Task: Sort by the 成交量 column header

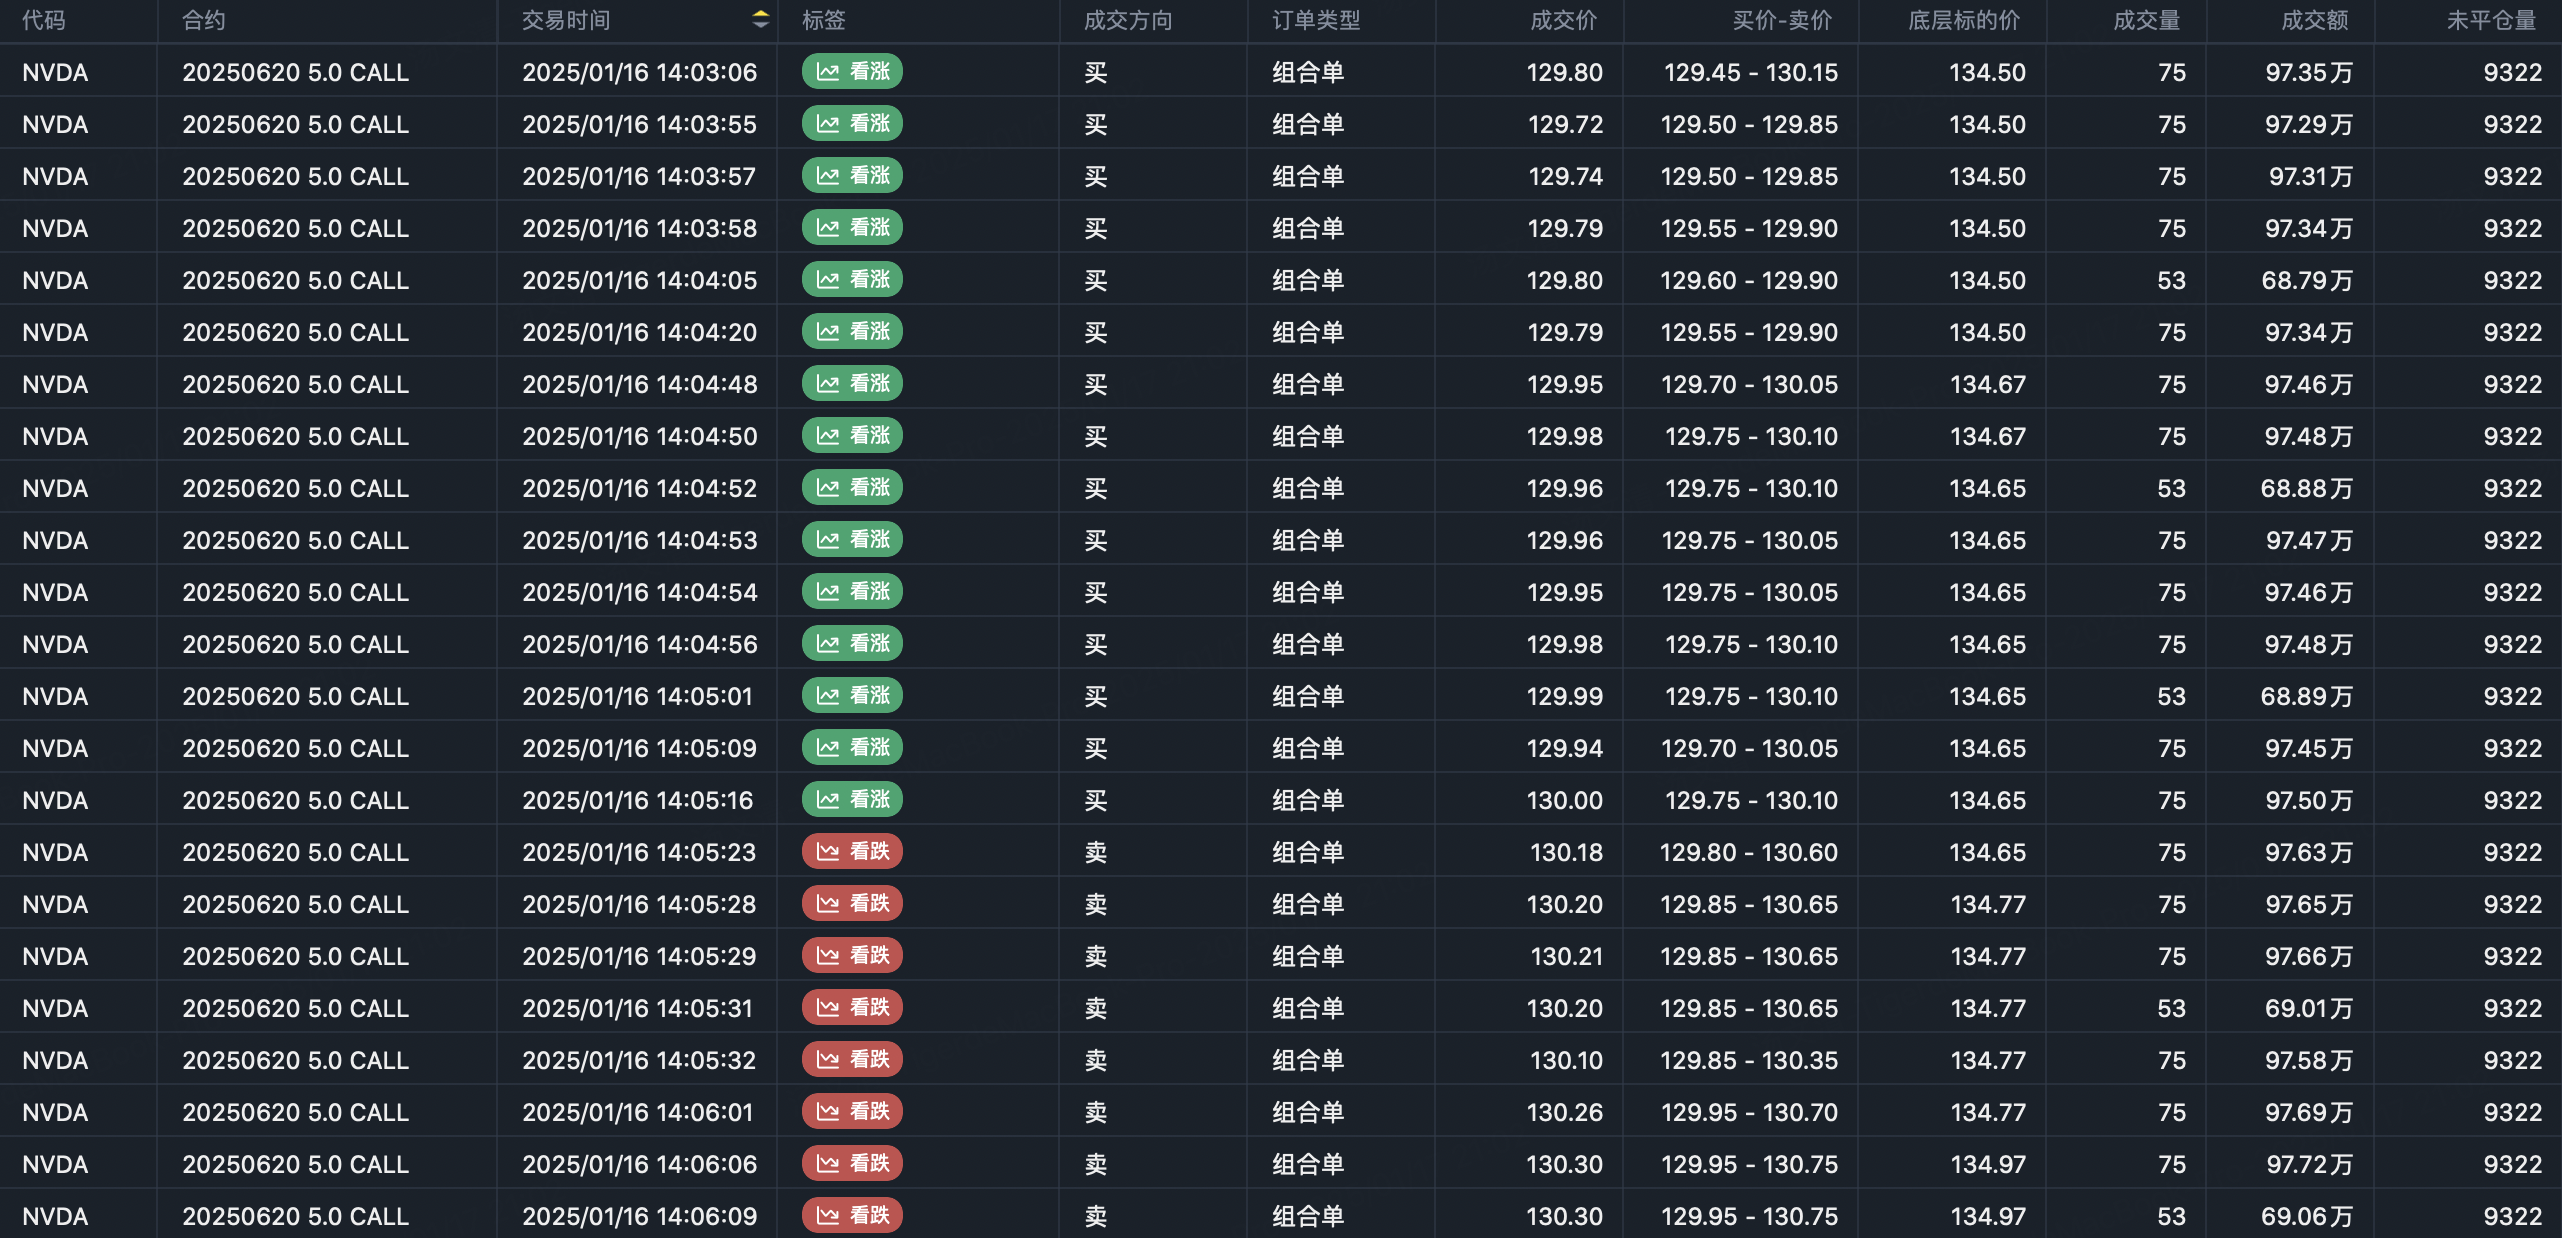Action: tap(2146, 20)
